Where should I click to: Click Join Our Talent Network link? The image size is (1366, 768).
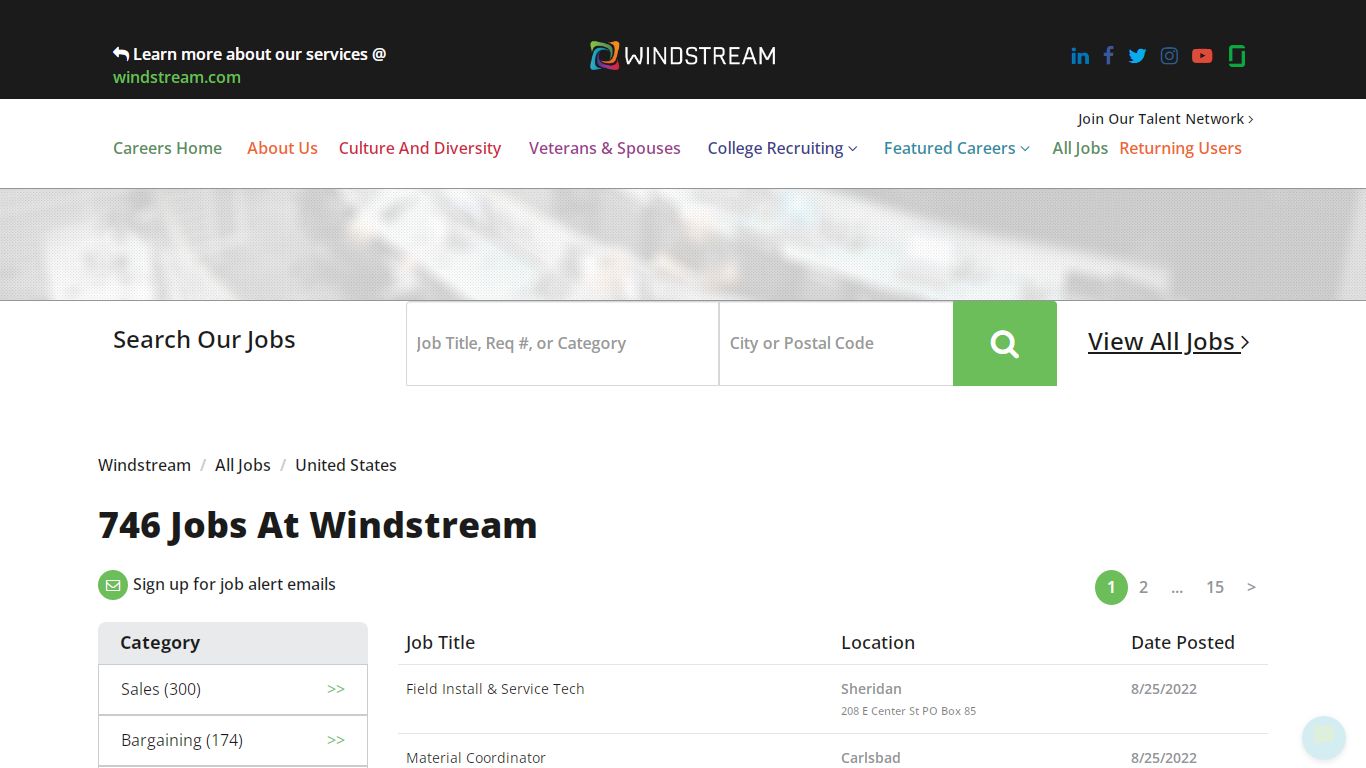pos(1165,119)
